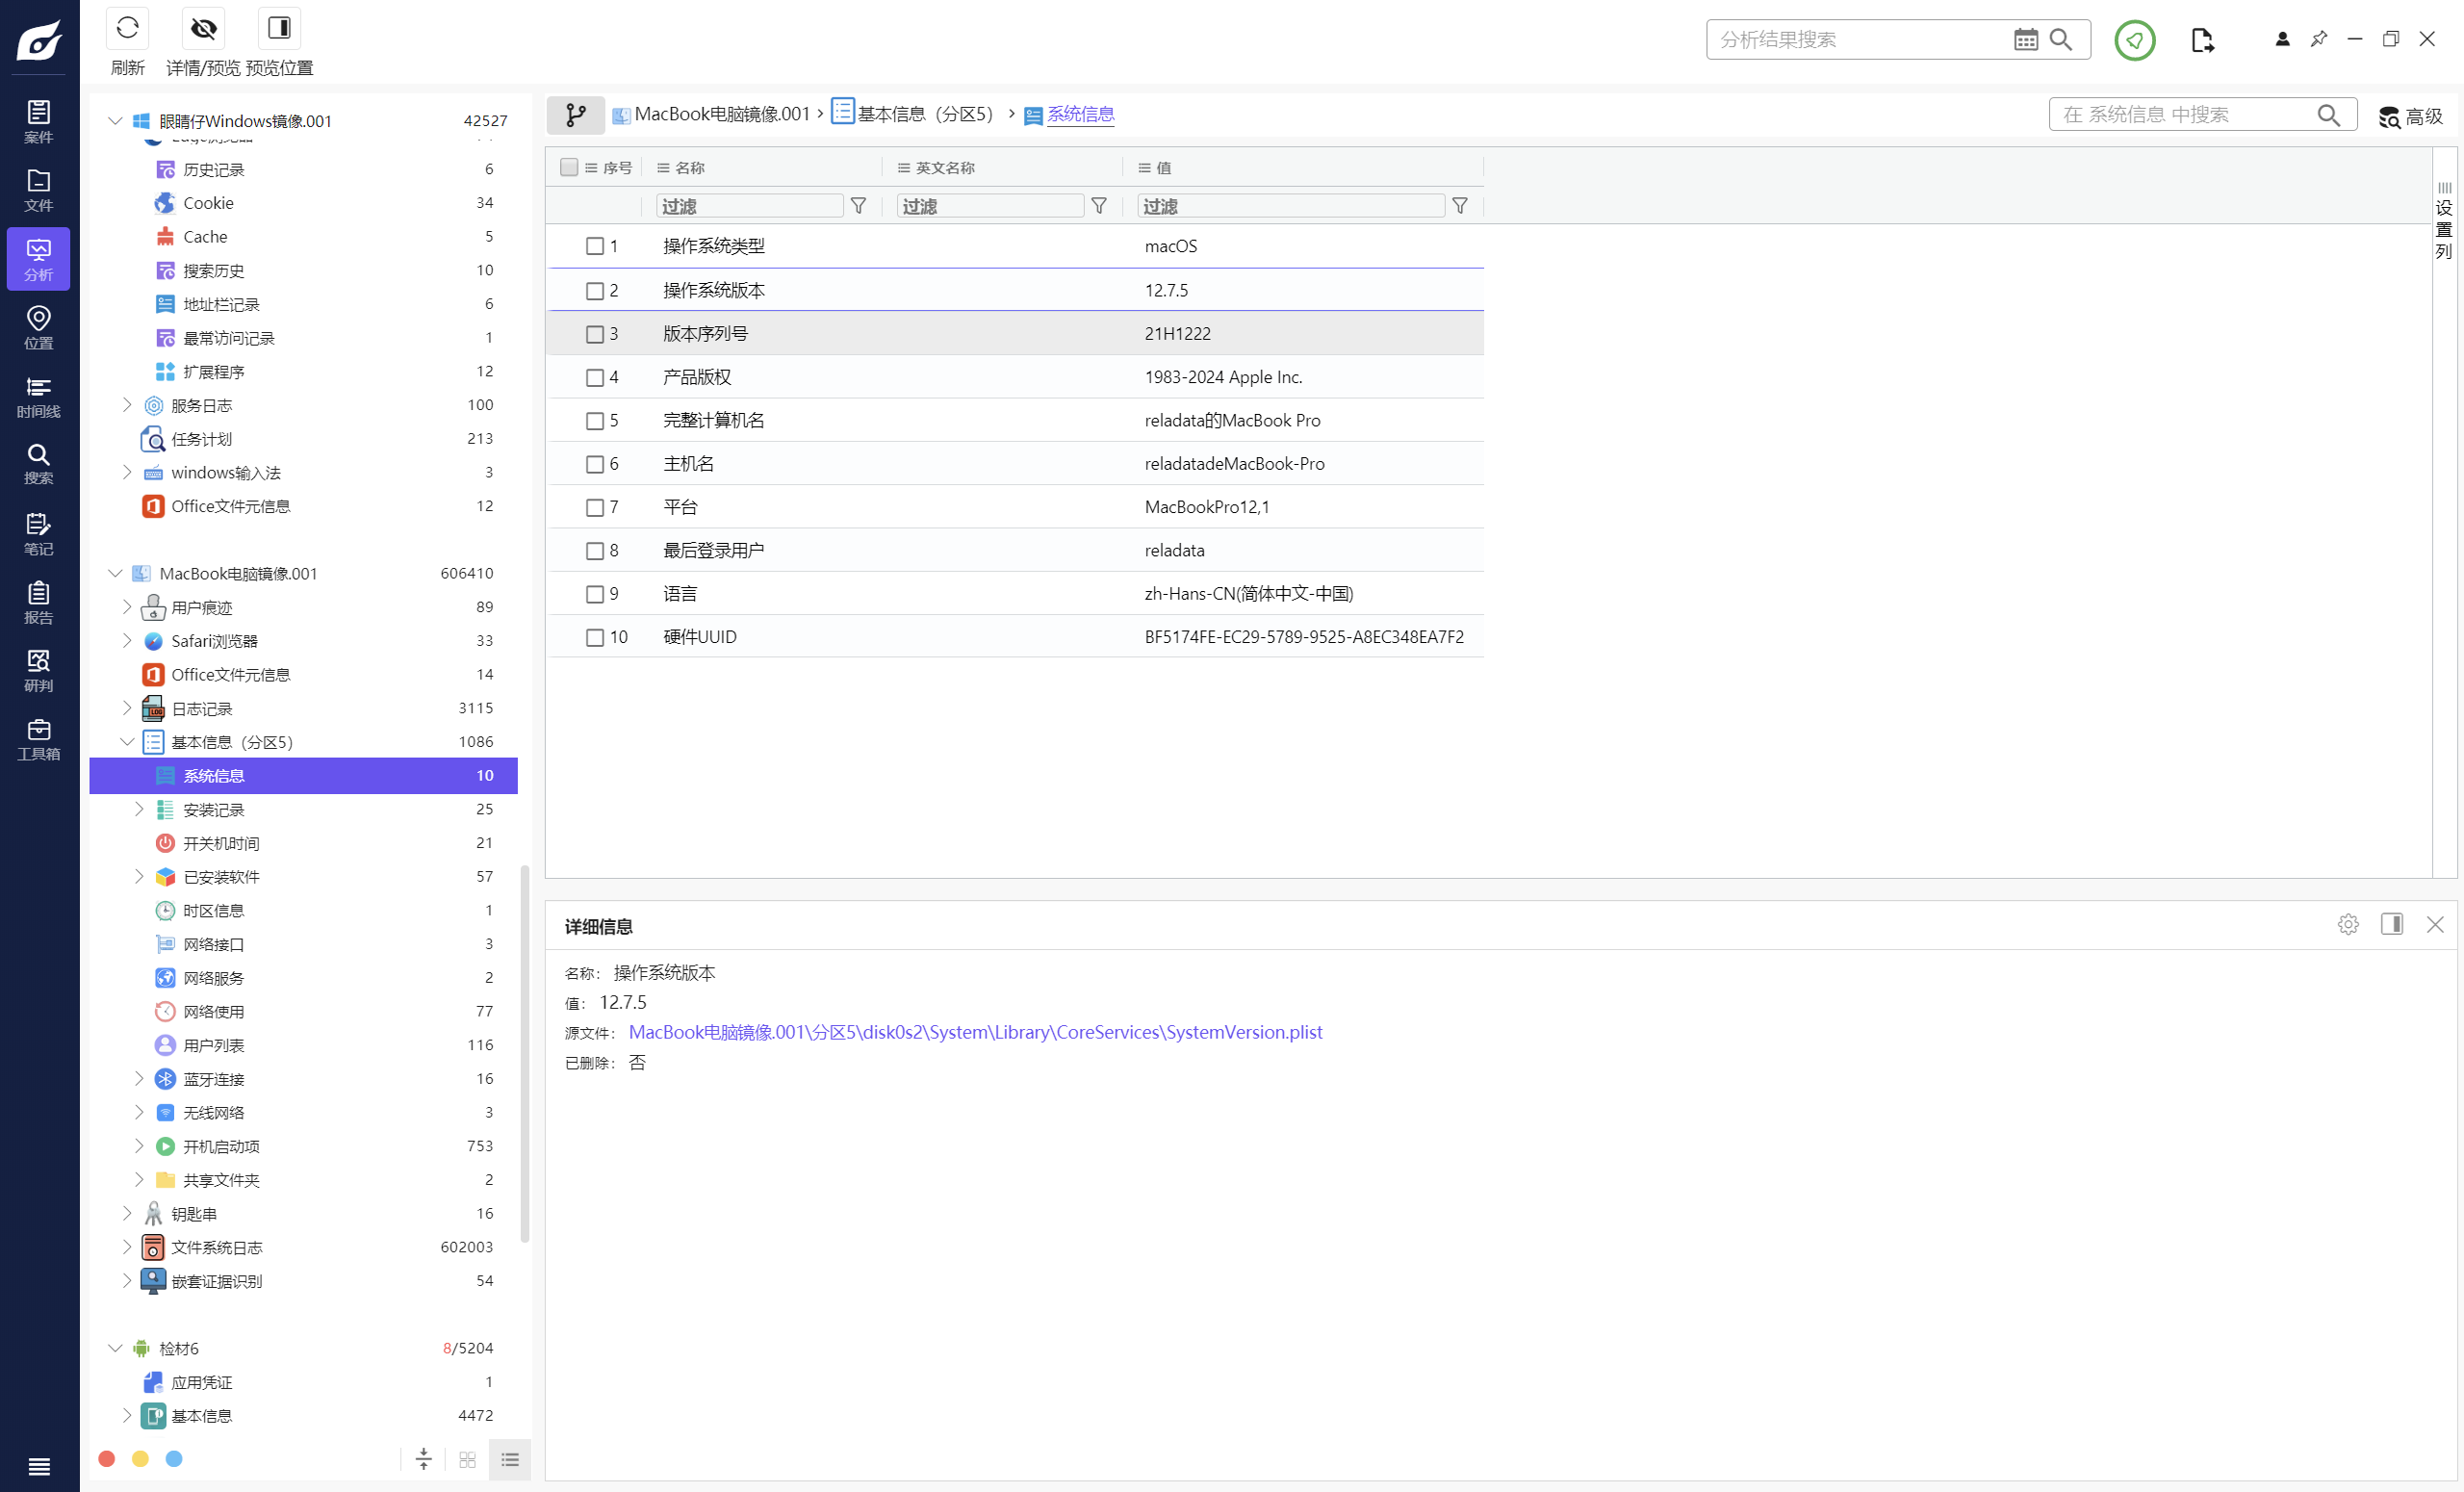This screenshot has height=1492, width=2464.
Task: Open the 时间线 sidebar section
Action: 38,397
